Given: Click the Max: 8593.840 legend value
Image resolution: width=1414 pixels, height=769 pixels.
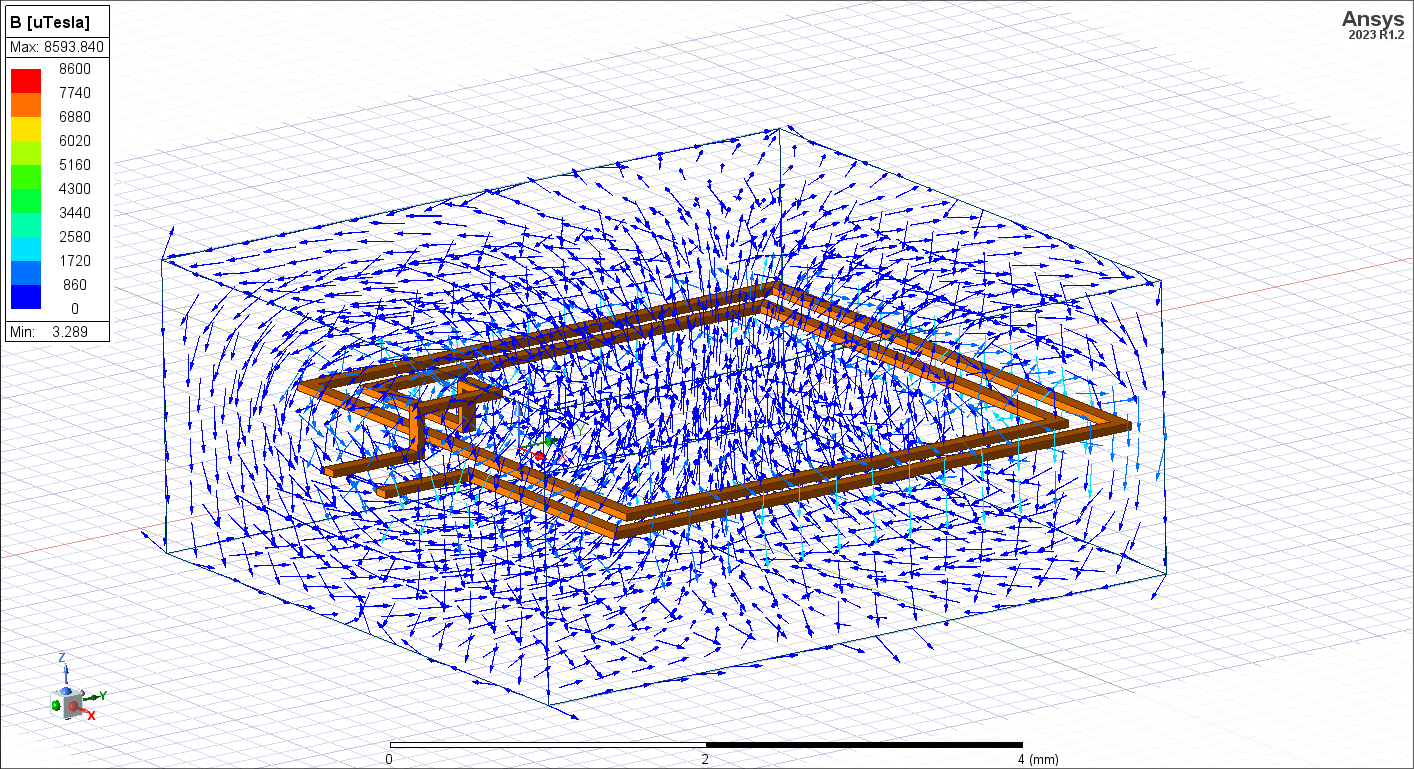Looking at the screenshot, I should click(x=56, y=47).
